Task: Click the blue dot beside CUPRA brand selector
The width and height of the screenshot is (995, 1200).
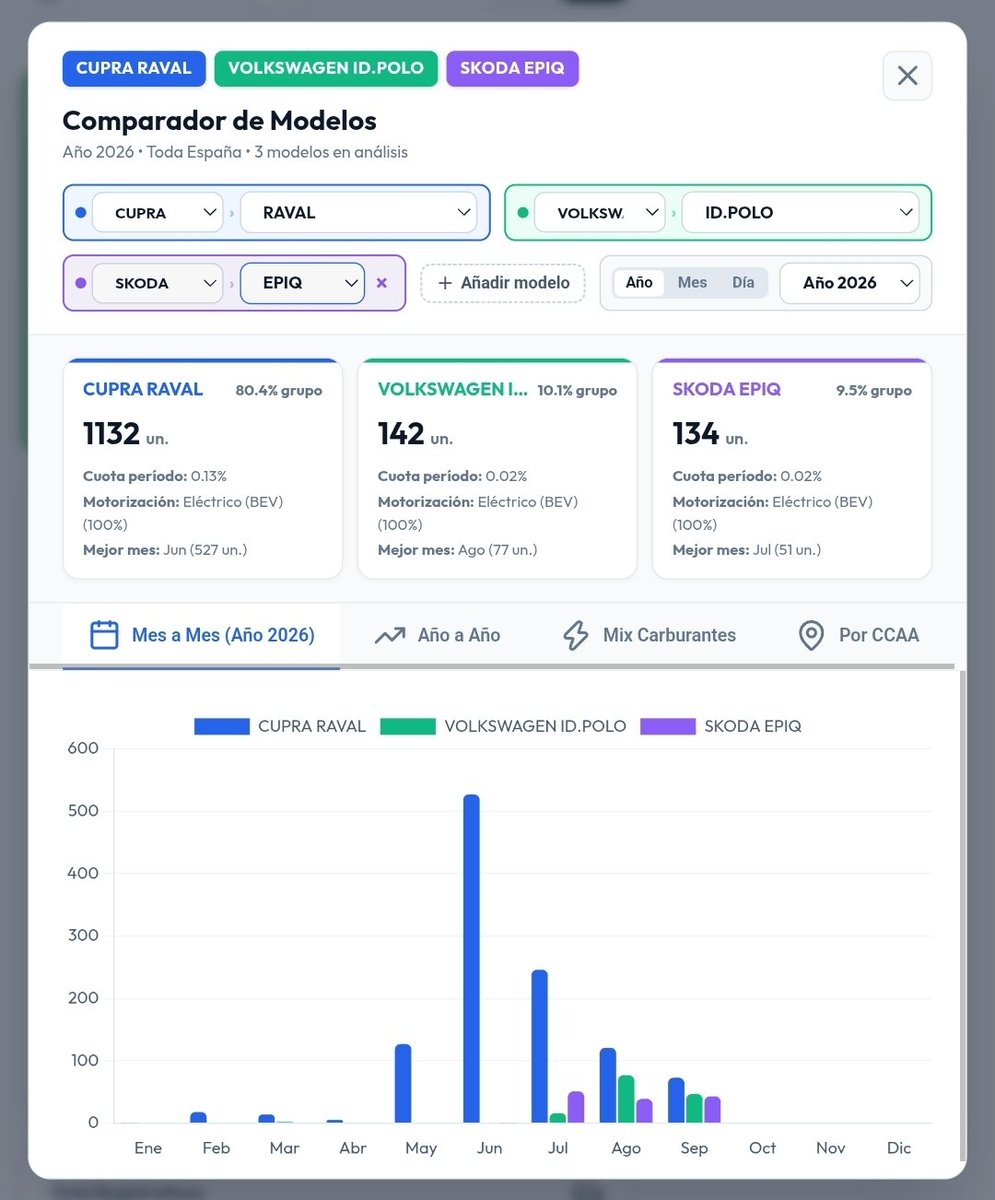Action: click(80, 212)
